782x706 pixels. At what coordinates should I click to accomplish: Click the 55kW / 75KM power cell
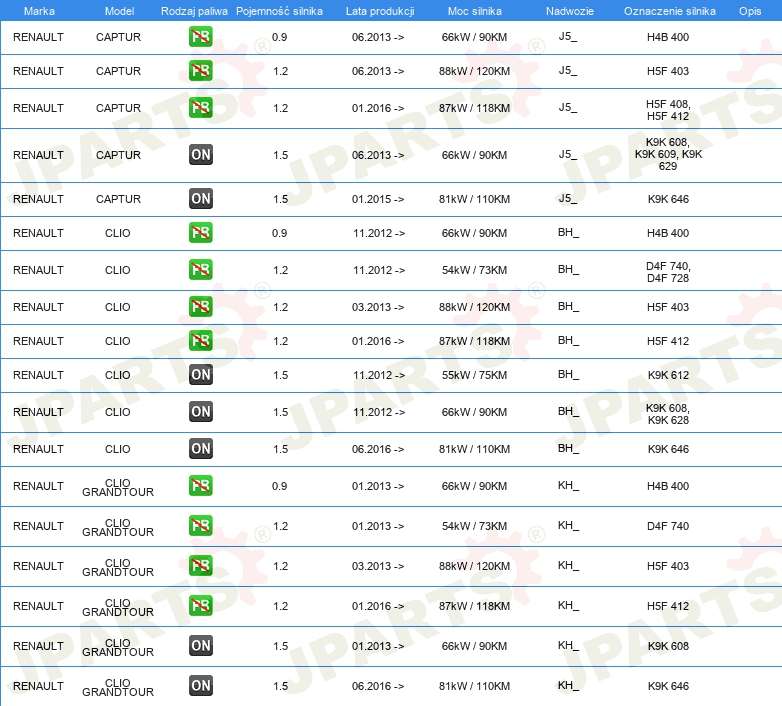[x=474, y=375]
